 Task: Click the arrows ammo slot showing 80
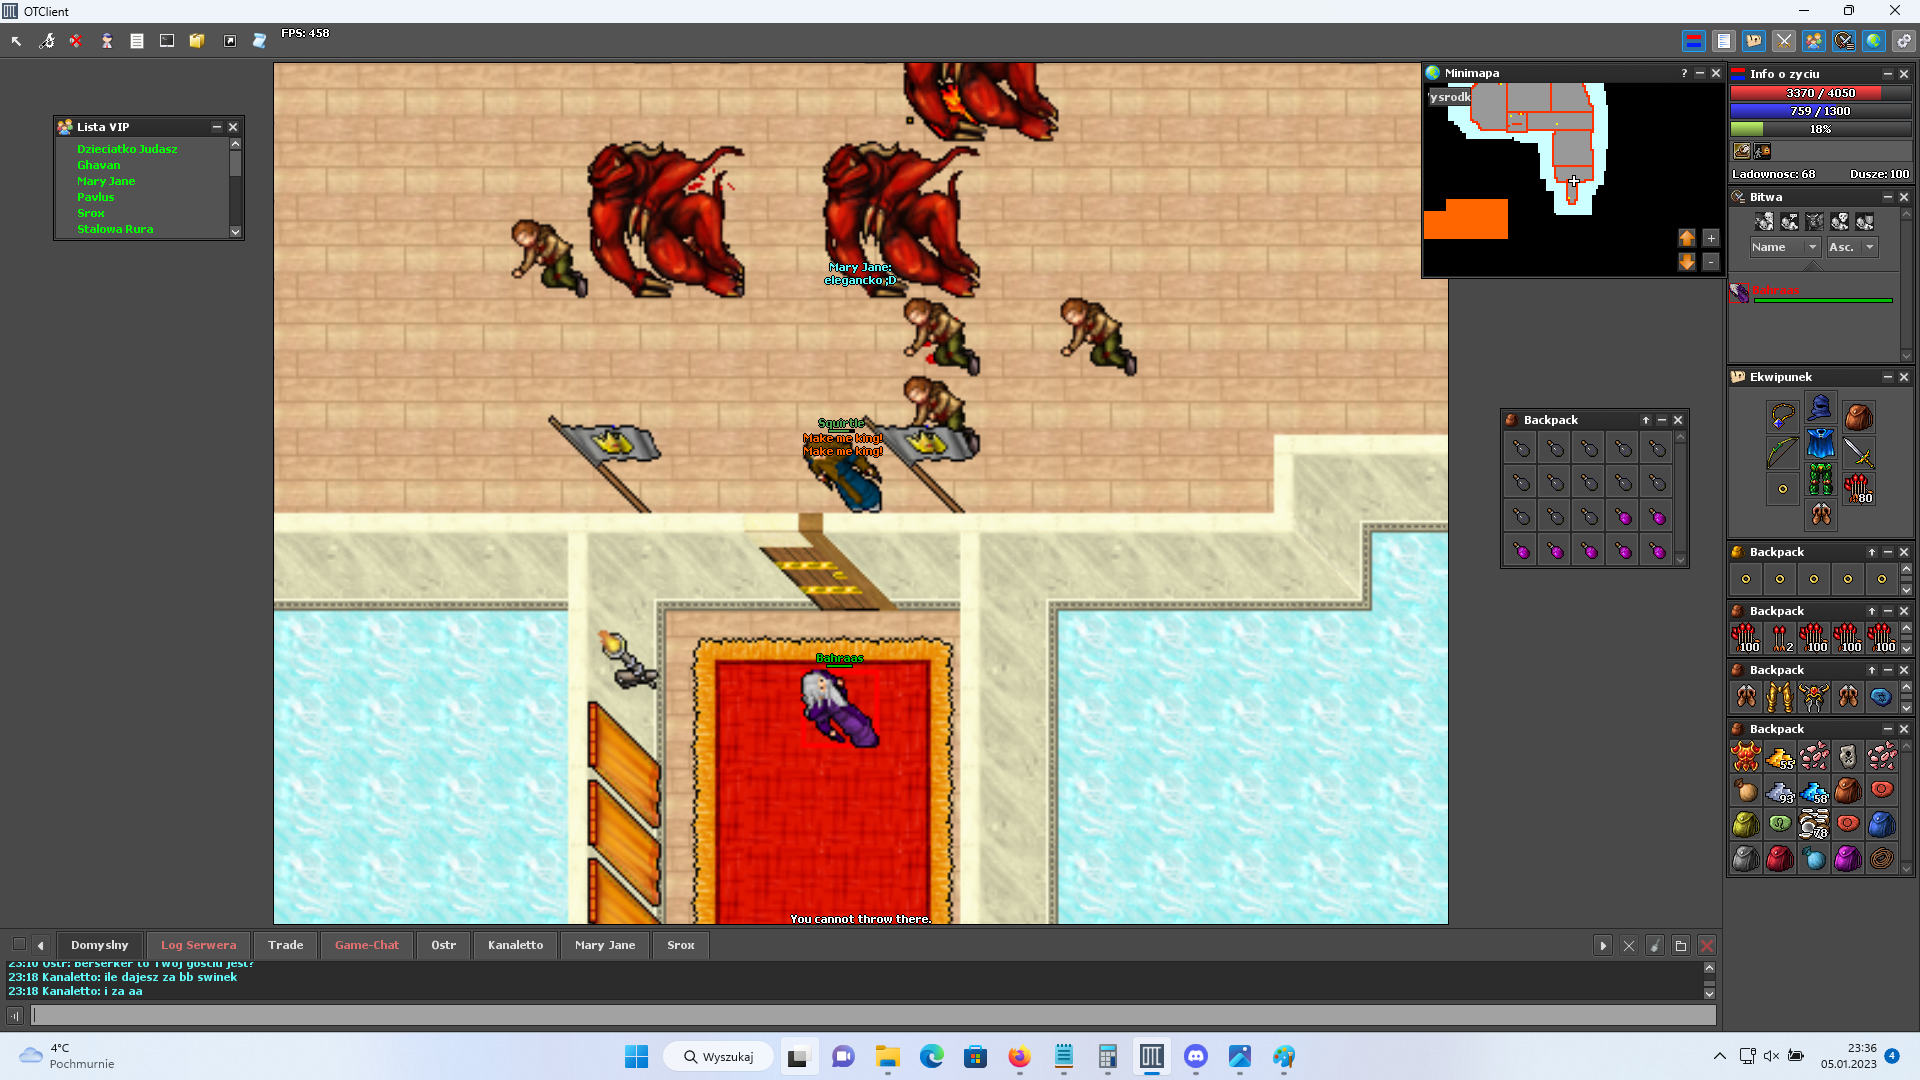point(1858,489)
